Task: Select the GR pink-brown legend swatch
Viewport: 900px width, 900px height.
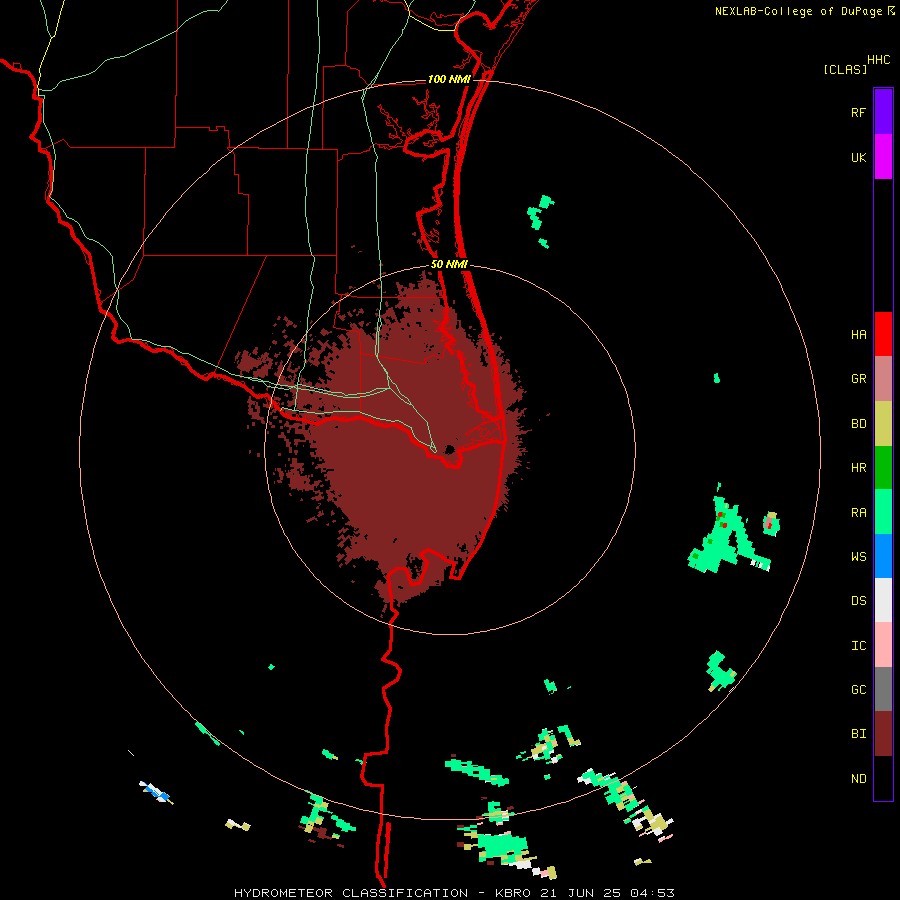Action: [x=883, y=379]
